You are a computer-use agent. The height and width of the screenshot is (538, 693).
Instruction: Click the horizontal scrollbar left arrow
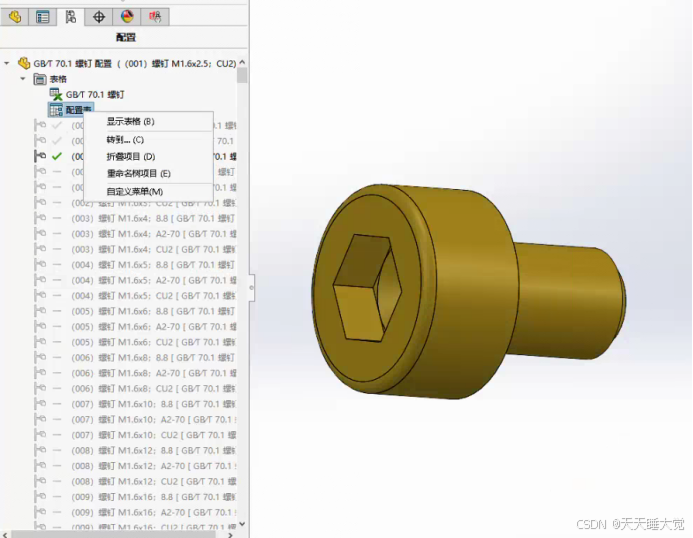tap(5, 534)
